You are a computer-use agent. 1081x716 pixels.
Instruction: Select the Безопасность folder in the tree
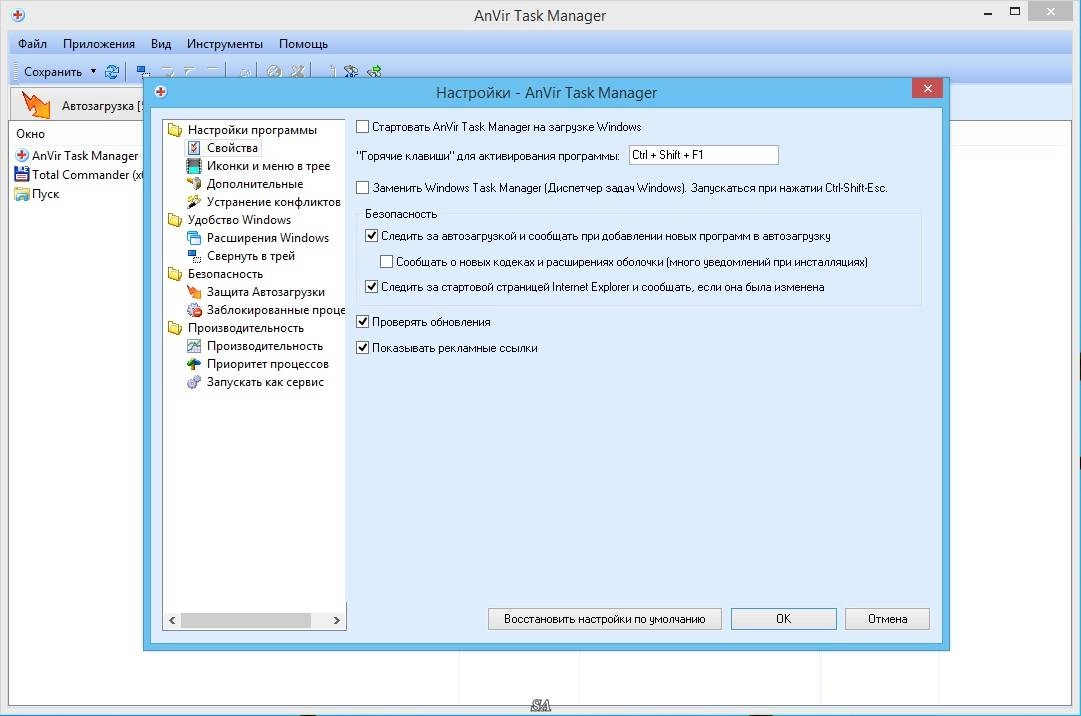click(x=215, y=274)
